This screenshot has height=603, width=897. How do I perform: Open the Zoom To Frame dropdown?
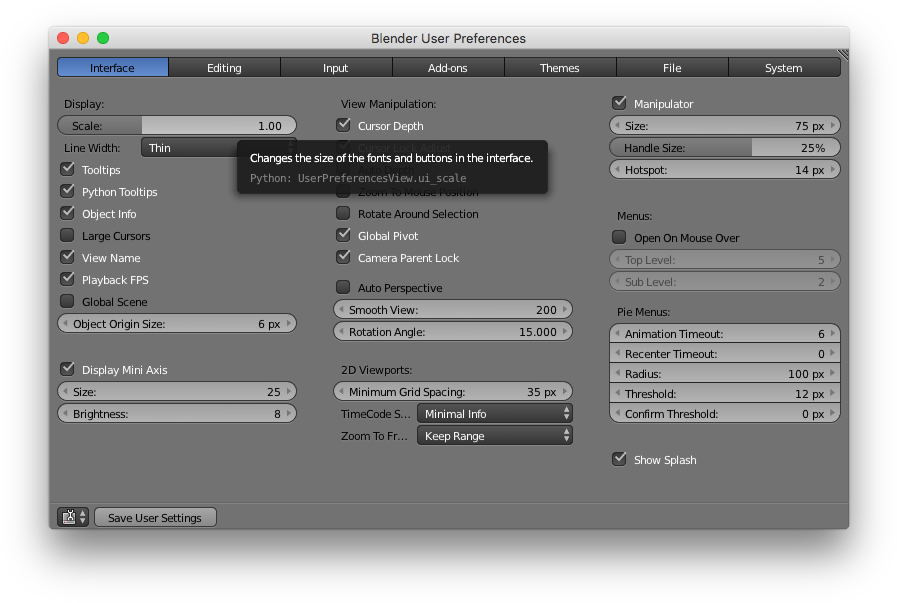tap(494, 434)
